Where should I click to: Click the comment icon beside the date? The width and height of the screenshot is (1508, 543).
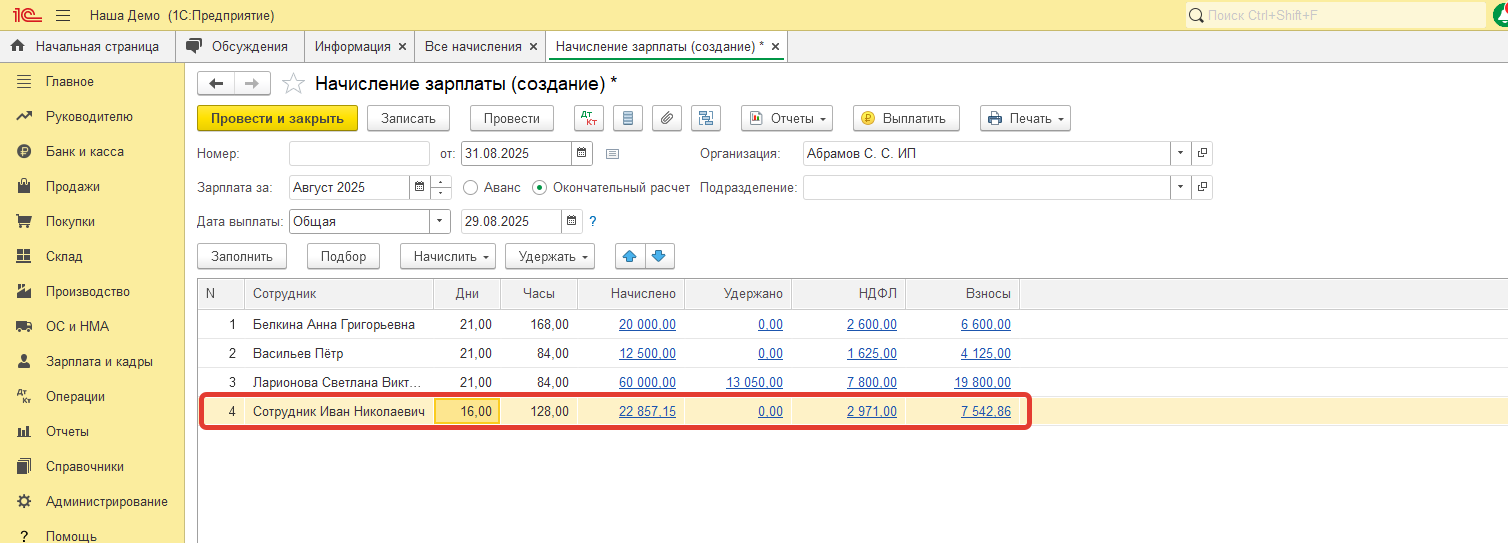click(613, 154)
